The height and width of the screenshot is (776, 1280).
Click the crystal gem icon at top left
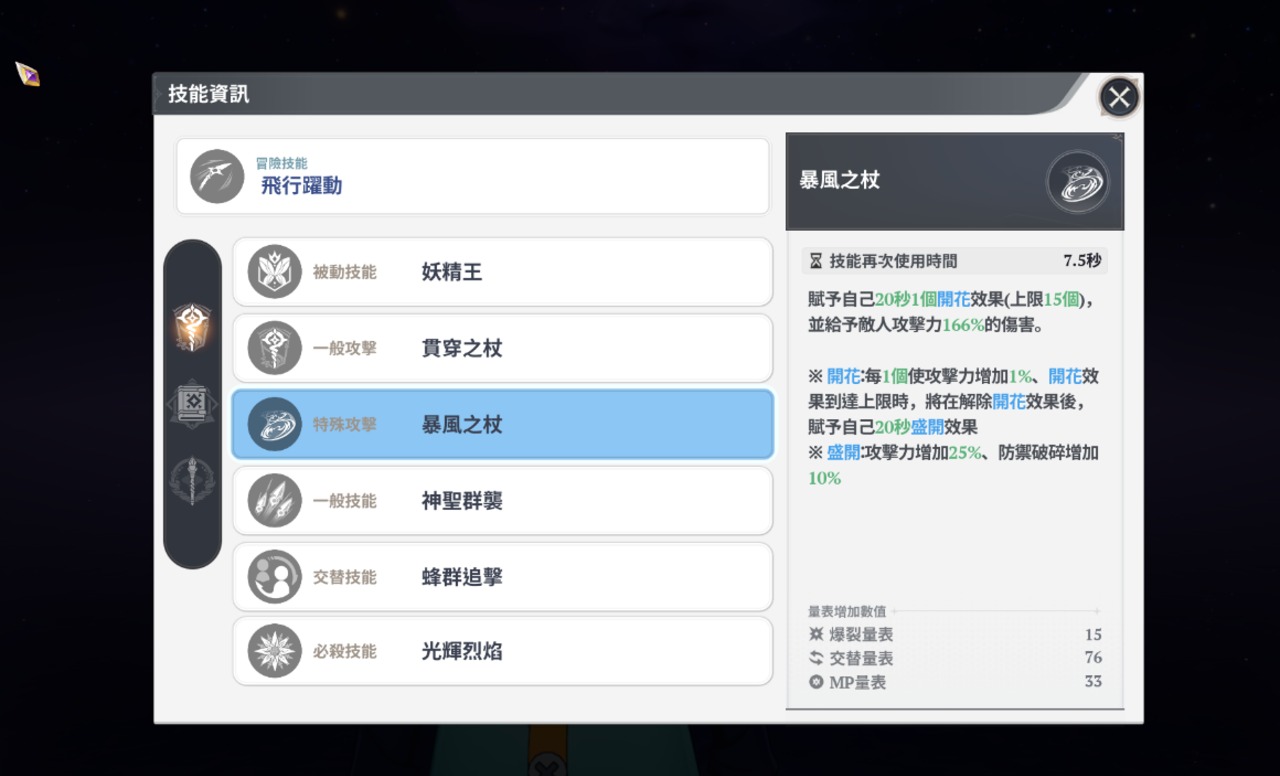click(x=28, y=74)
